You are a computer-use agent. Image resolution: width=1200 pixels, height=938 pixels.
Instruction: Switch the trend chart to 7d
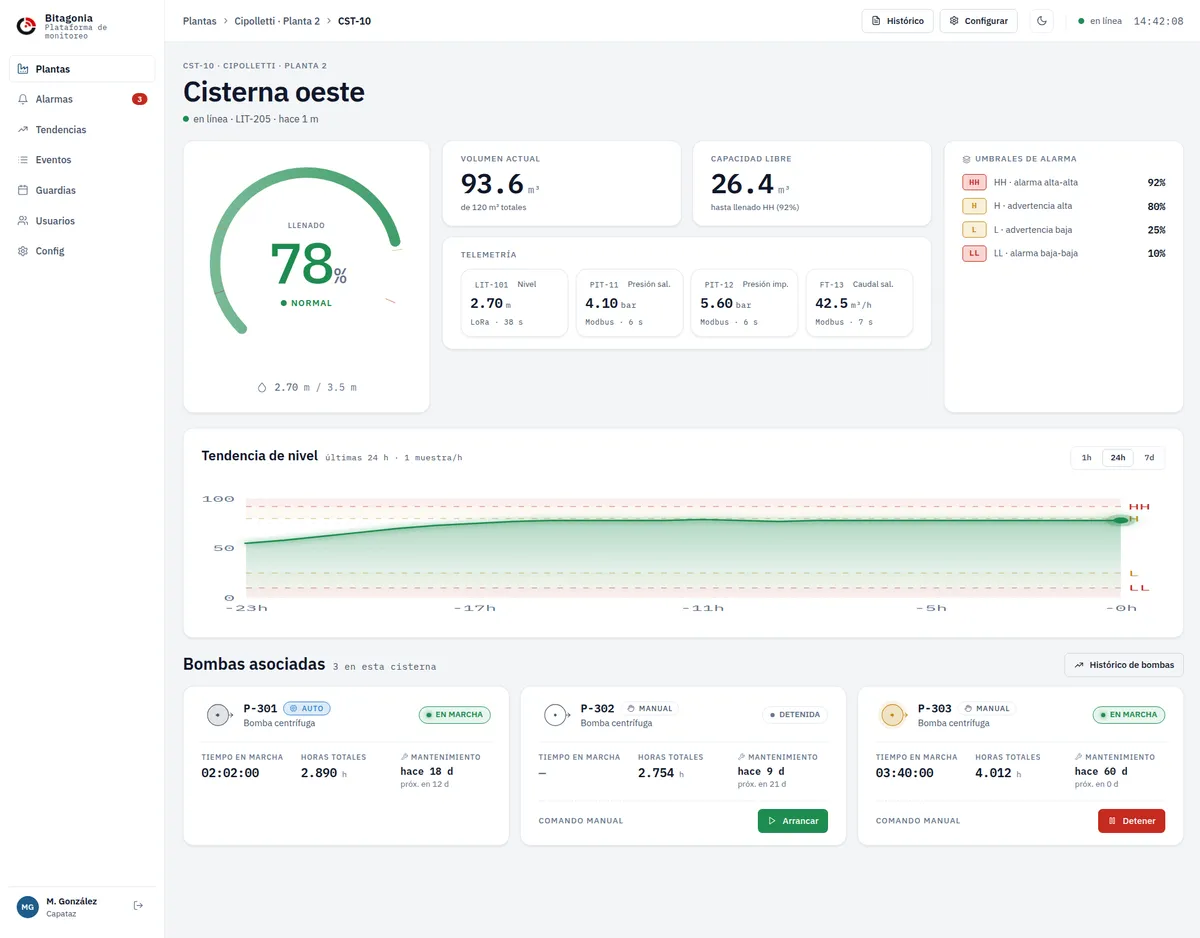pyautogui.click(x=1149, y=458)
